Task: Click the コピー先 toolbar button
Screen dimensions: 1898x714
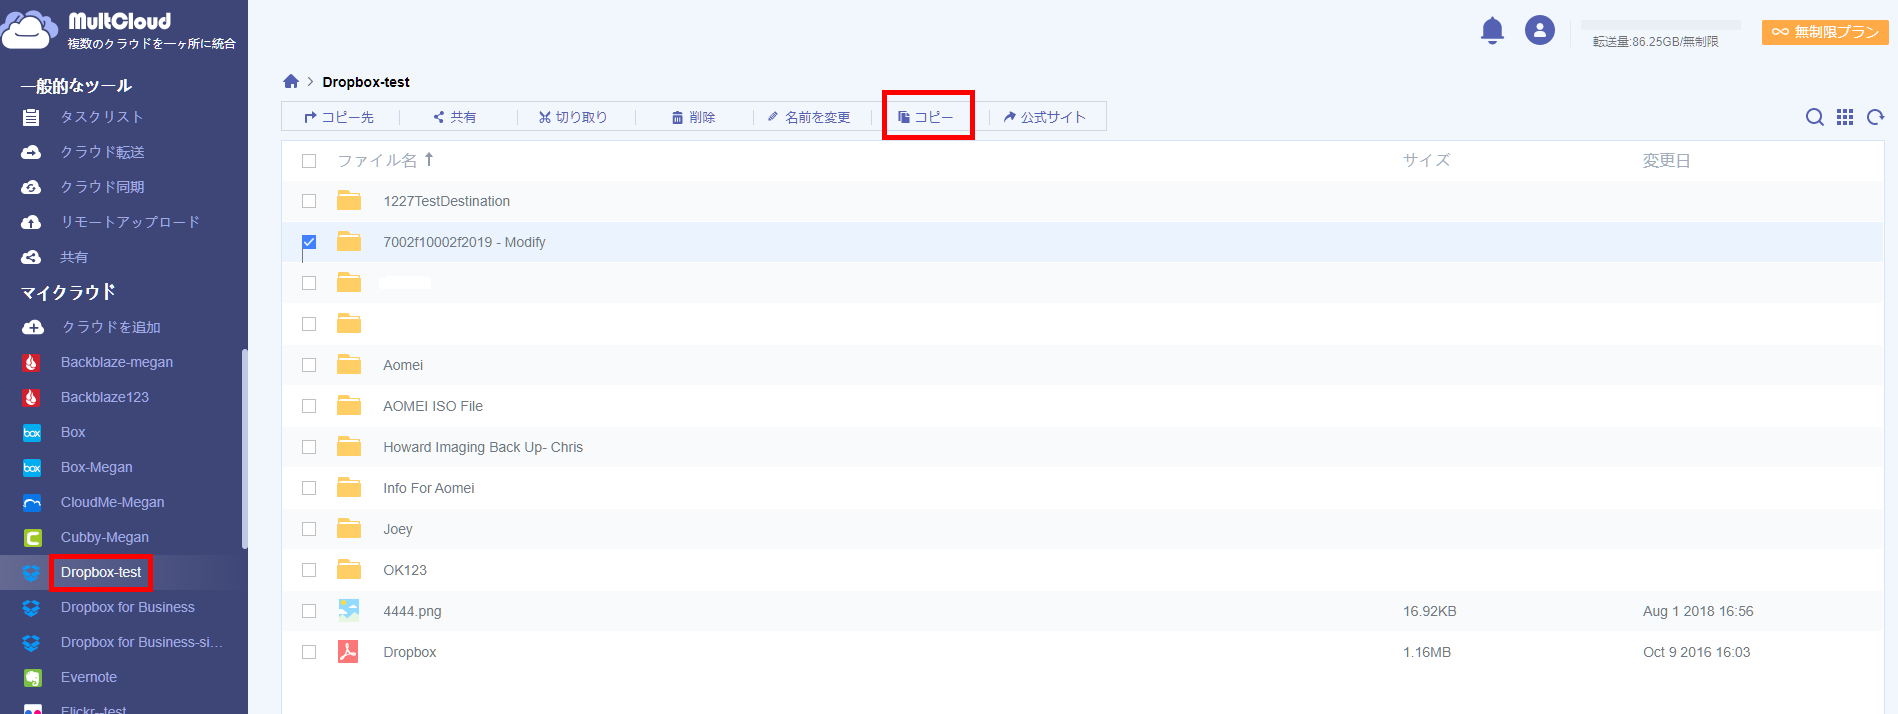Action: click(x=339, y=117)
